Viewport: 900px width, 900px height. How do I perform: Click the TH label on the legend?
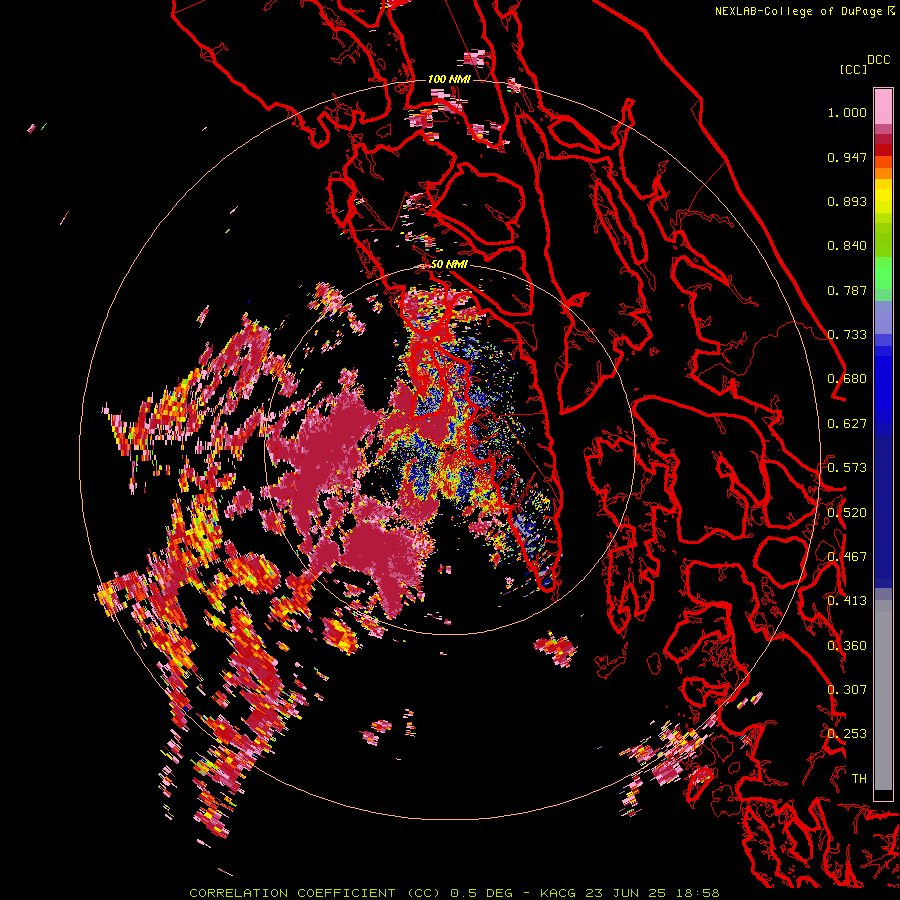[859, 779]
